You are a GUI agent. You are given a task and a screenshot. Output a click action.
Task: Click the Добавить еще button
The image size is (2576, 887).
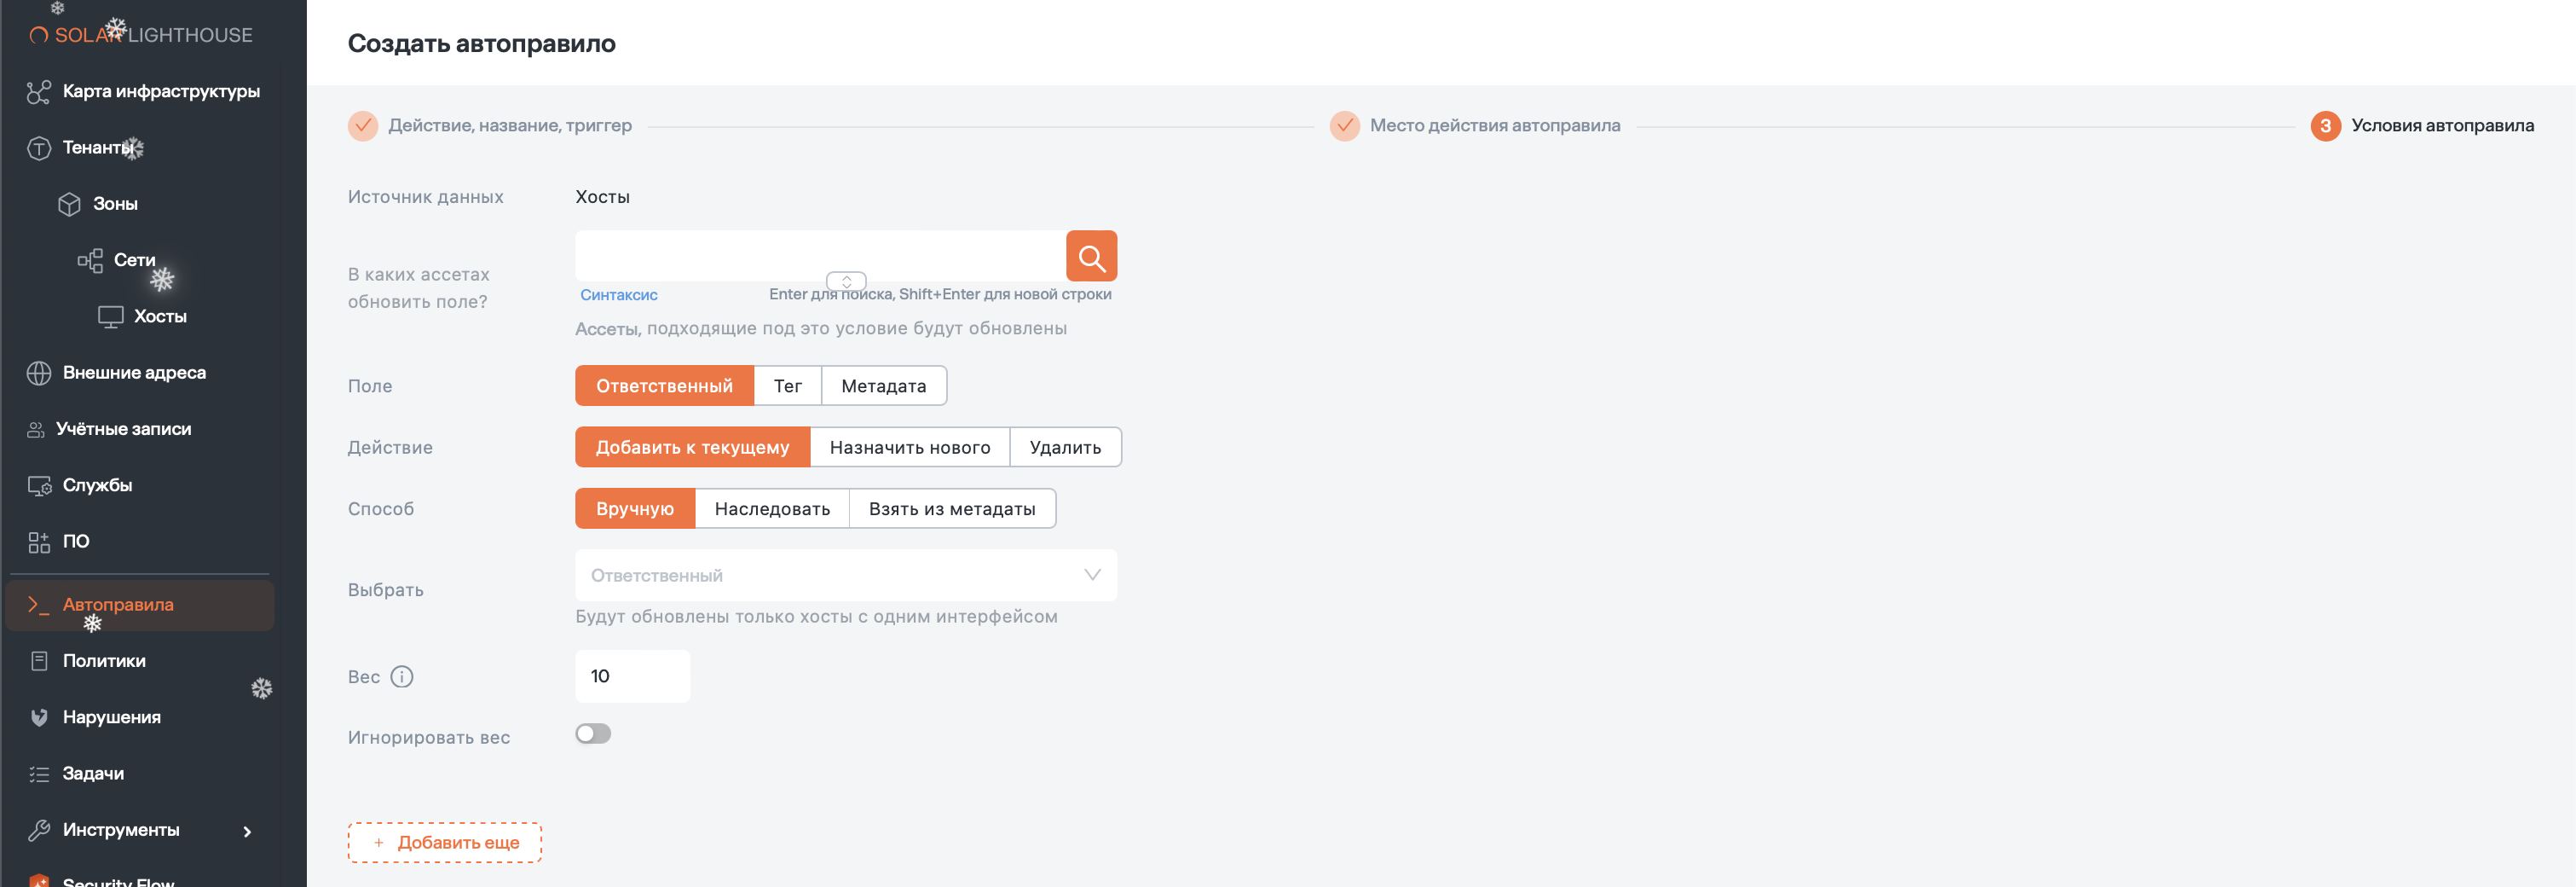pyautogui.click(x=444, y=843)
